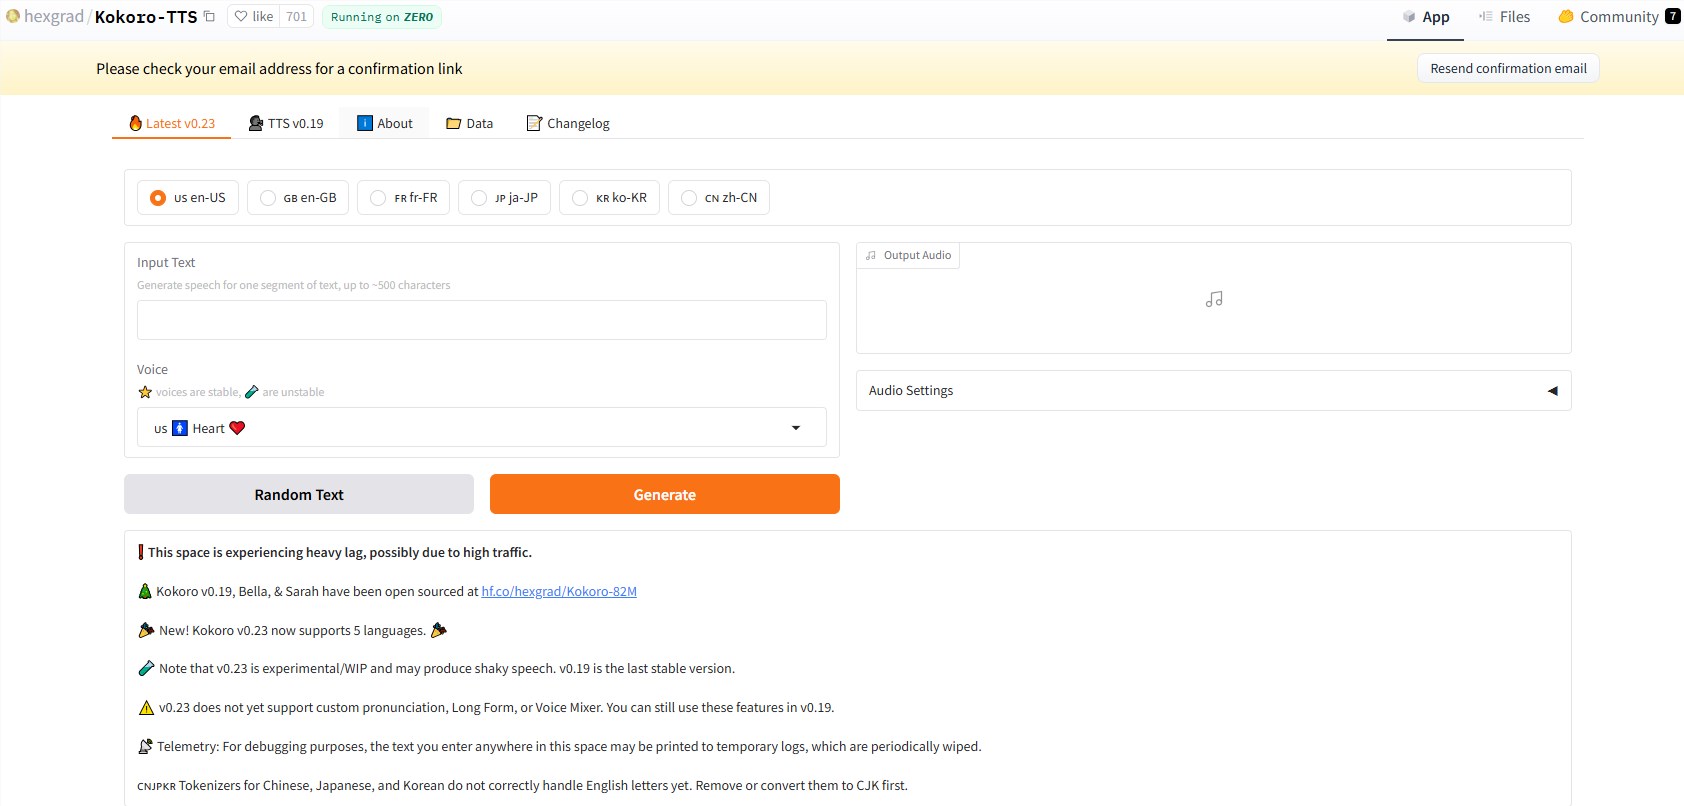1684x806 pixels.
Task: Click the Running on ZERO status badge
Action: pos(382,17)
